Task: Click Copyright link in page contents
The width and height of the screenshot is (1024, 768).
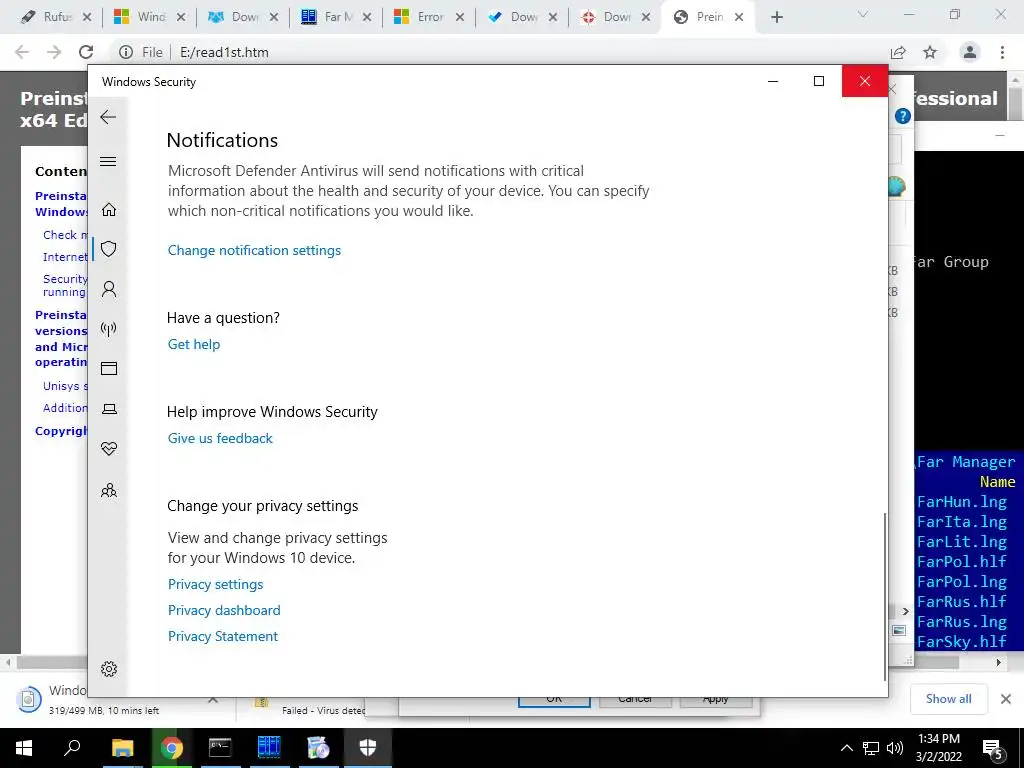Action: click(x=61, y=431)
